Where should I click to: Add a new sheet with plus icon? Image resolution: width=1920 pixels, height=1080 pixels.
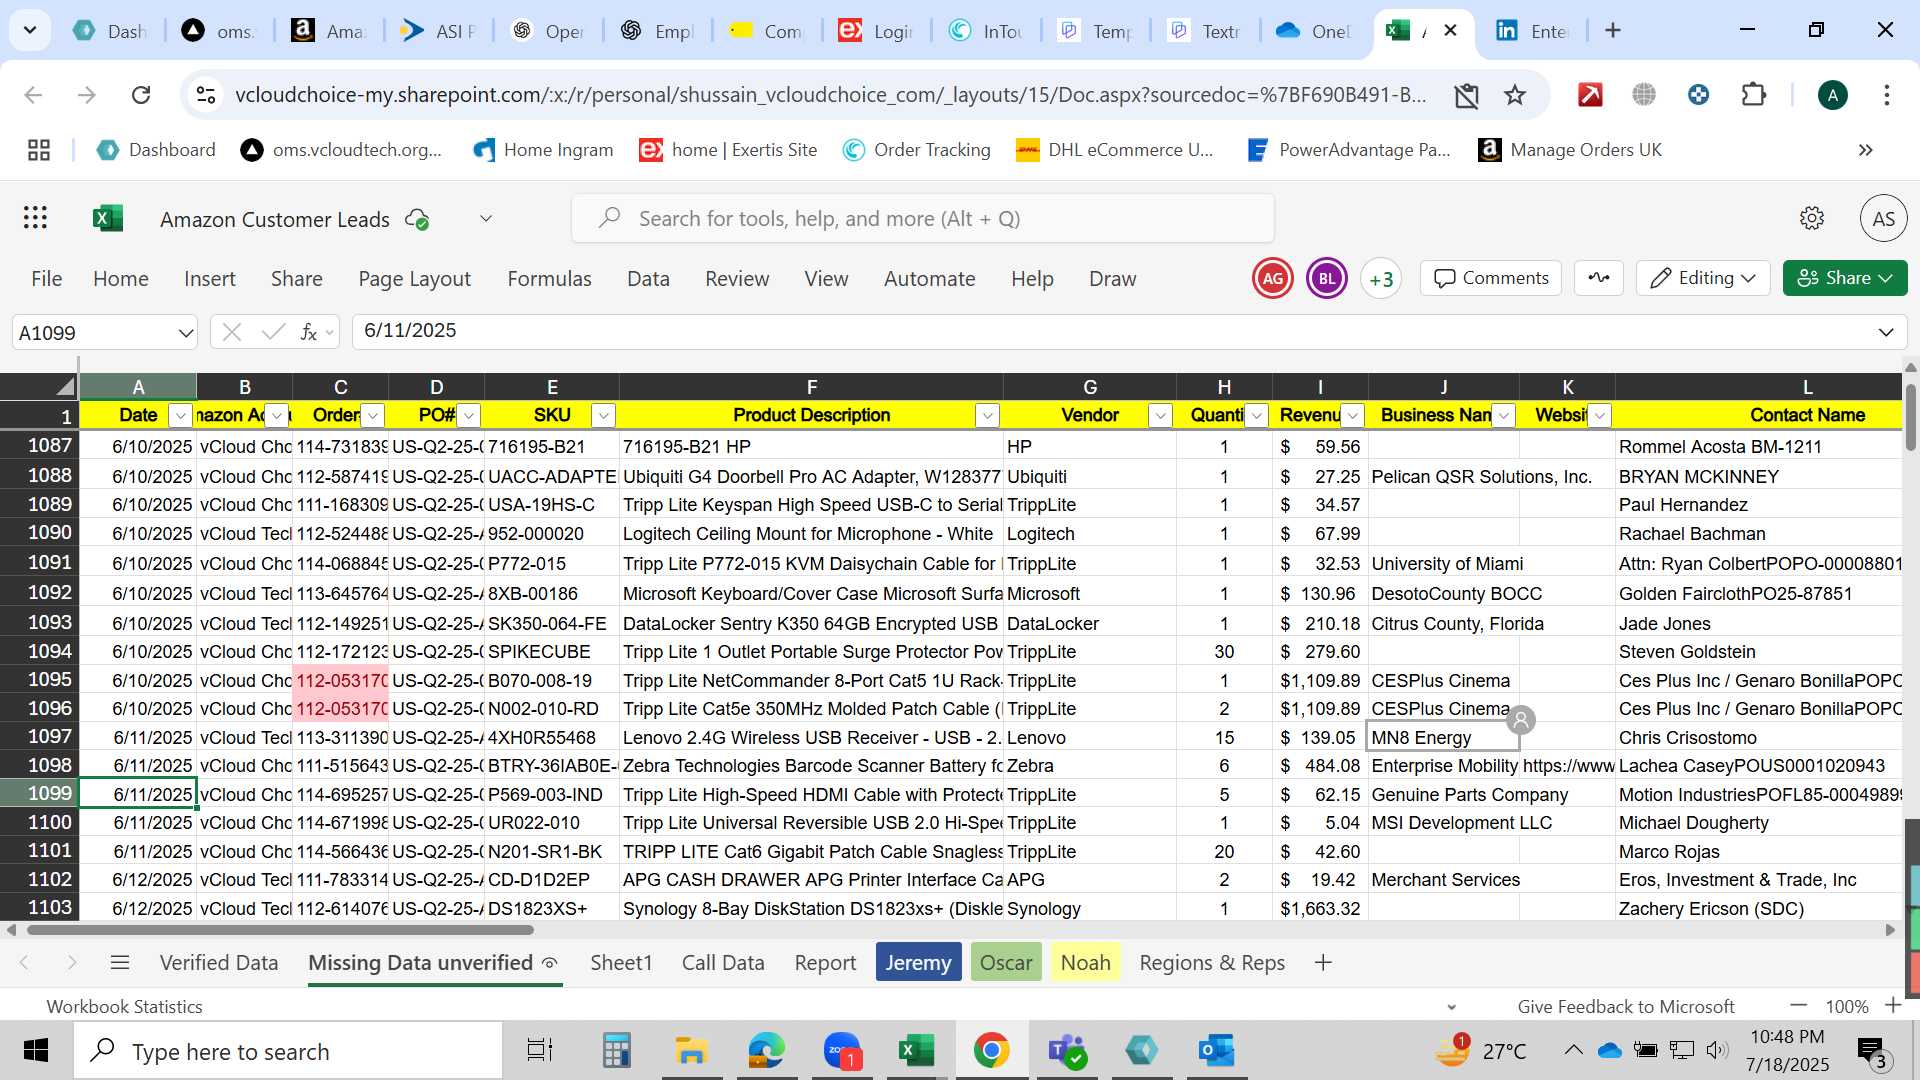click(x=1323, y=962)
